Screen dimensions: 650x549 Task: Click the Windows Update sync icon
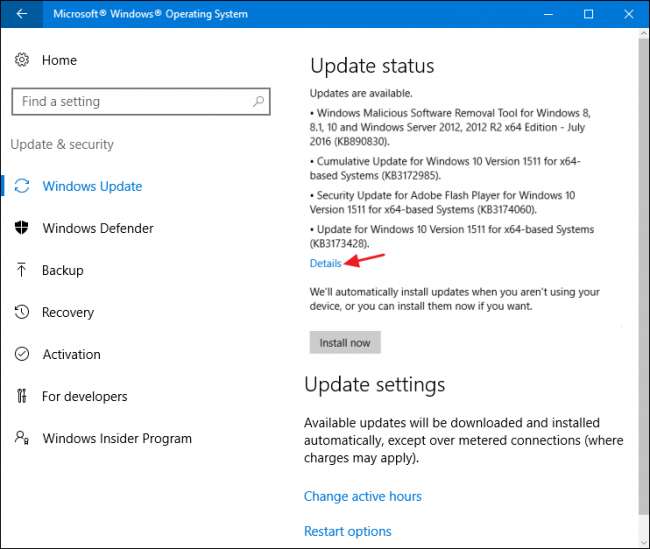[x=22, y=186]
